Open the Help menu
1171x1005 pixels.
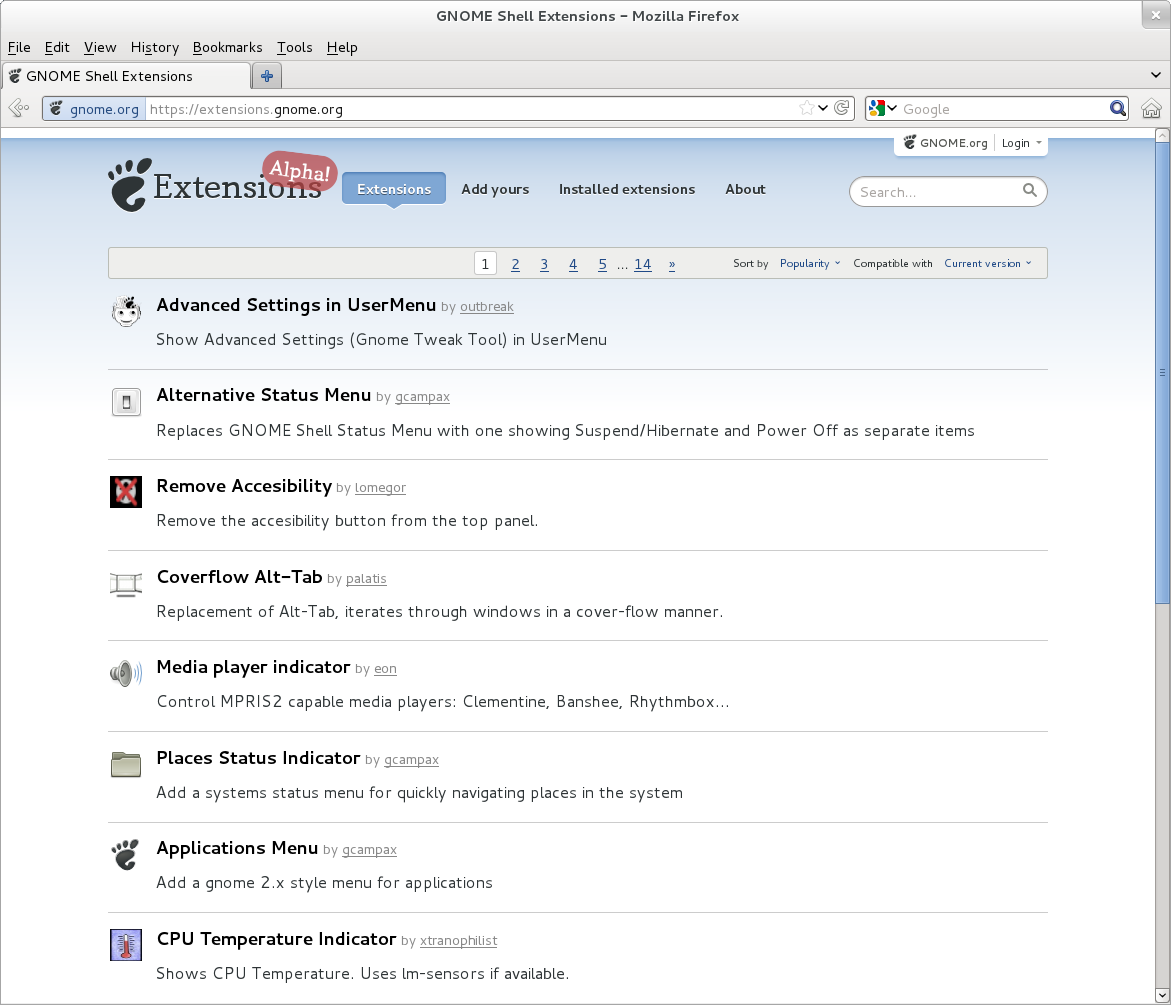pos(342,47)
